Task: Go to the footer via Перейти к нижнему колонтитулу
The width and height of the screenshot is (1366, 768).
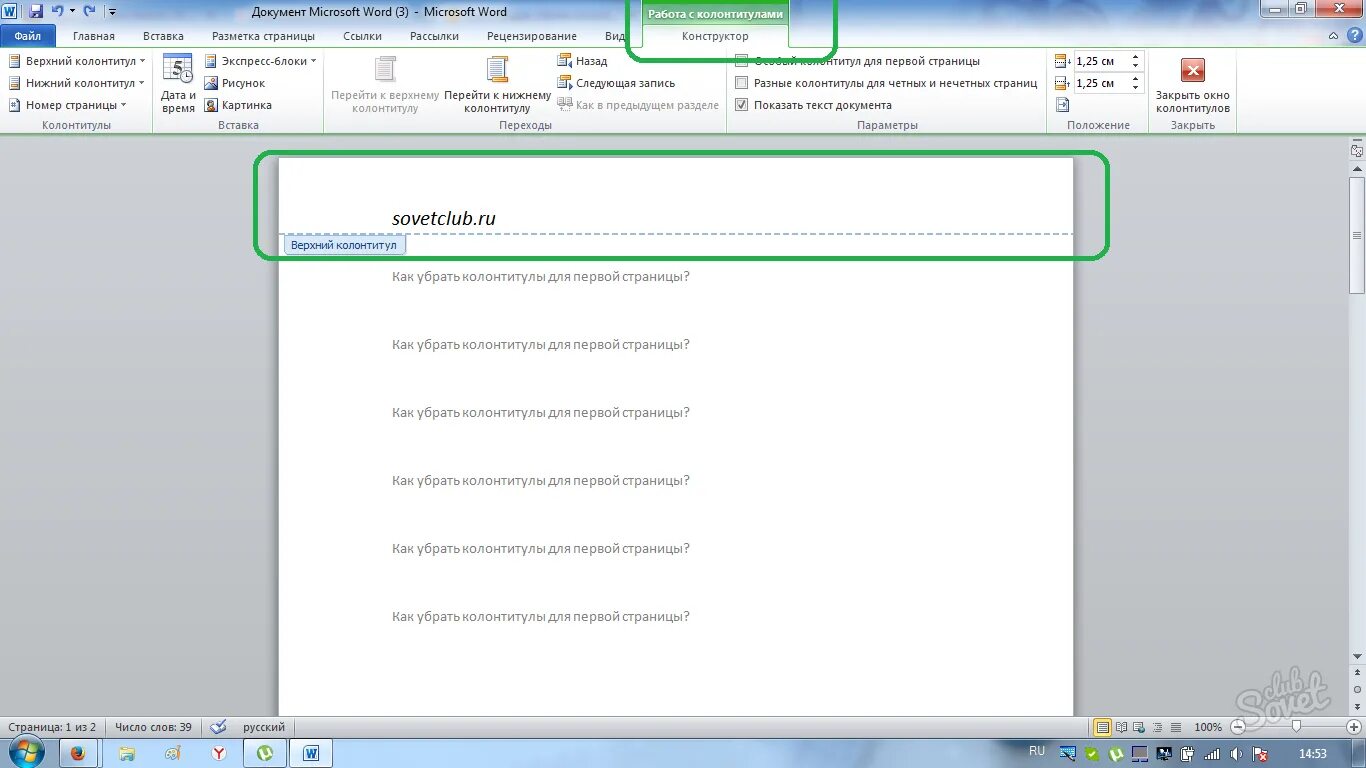Action: 497,84
